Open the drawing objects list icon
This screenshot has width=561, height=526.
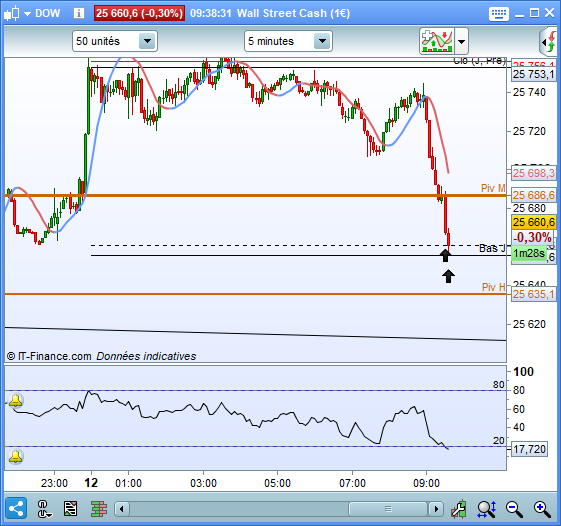coord(70,509)
